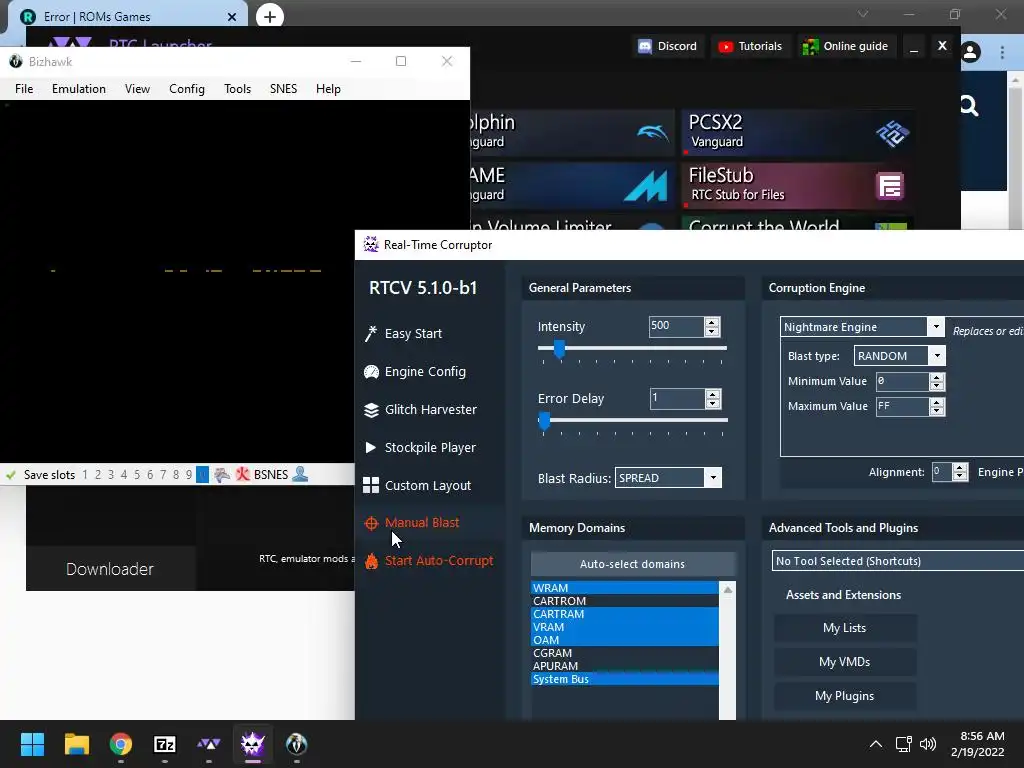Select FileStub RTC Stub for Files
The width and height of the screenshot is (1024, 768).
click(x=797, y=185)
